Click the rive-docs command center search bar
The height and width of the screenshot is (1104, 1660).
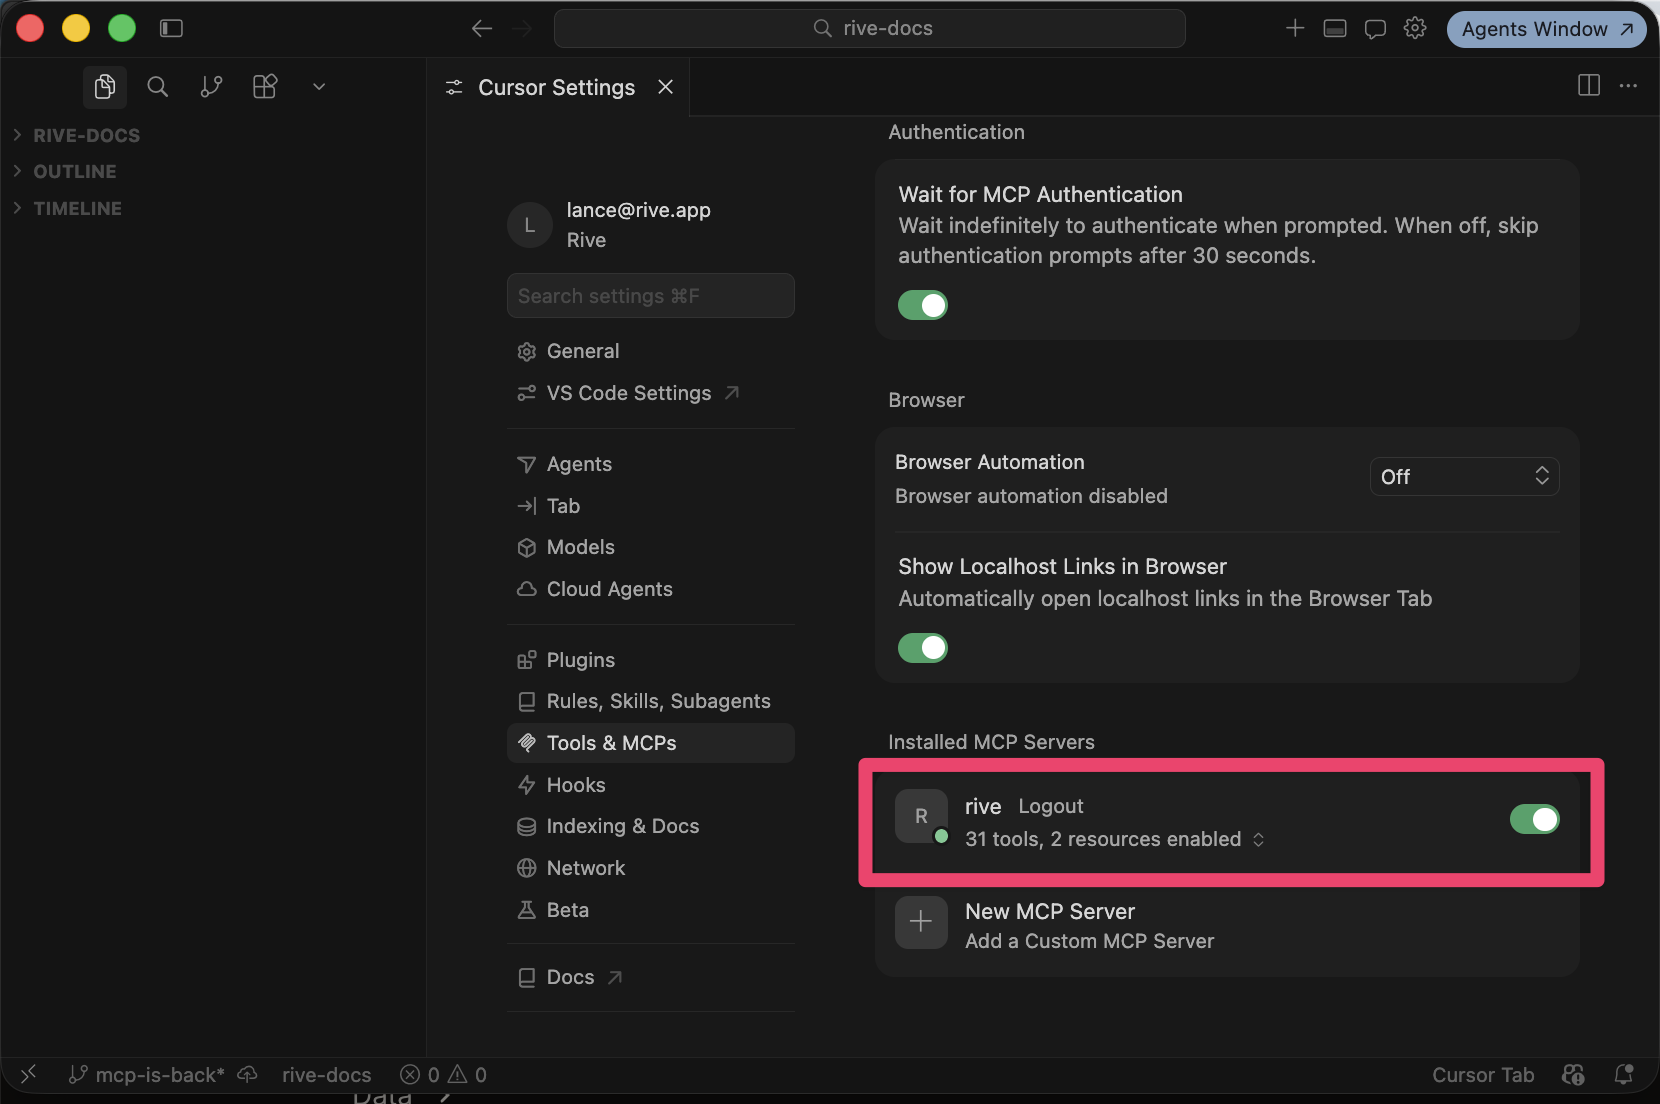pos(870,28)
